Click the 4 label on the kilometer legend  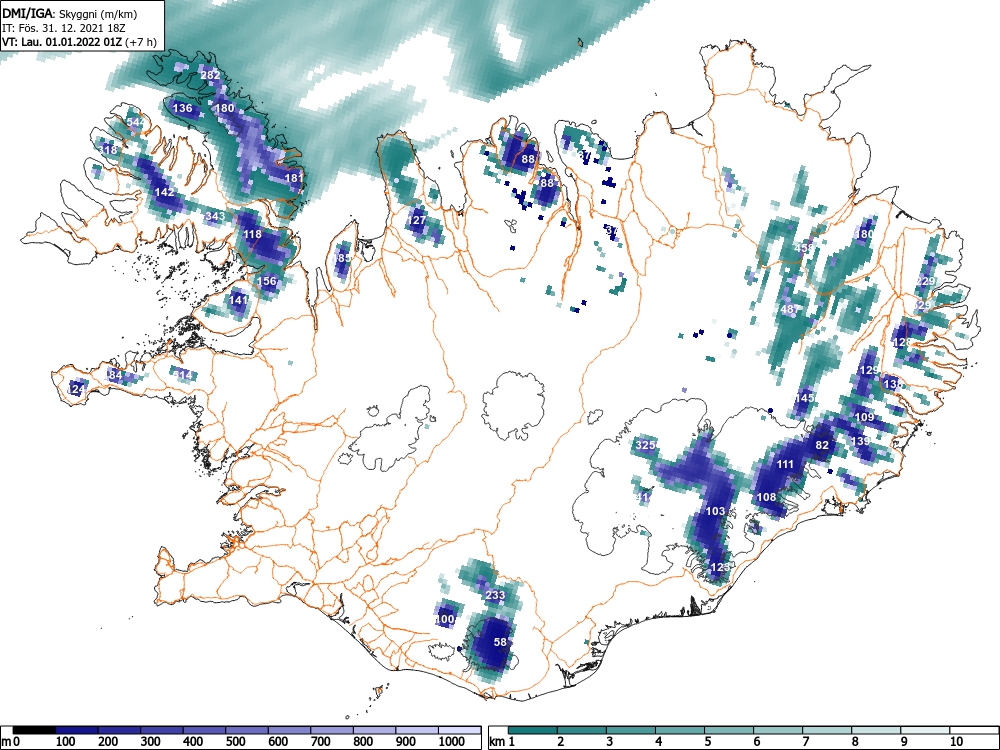tap(659, 741)
